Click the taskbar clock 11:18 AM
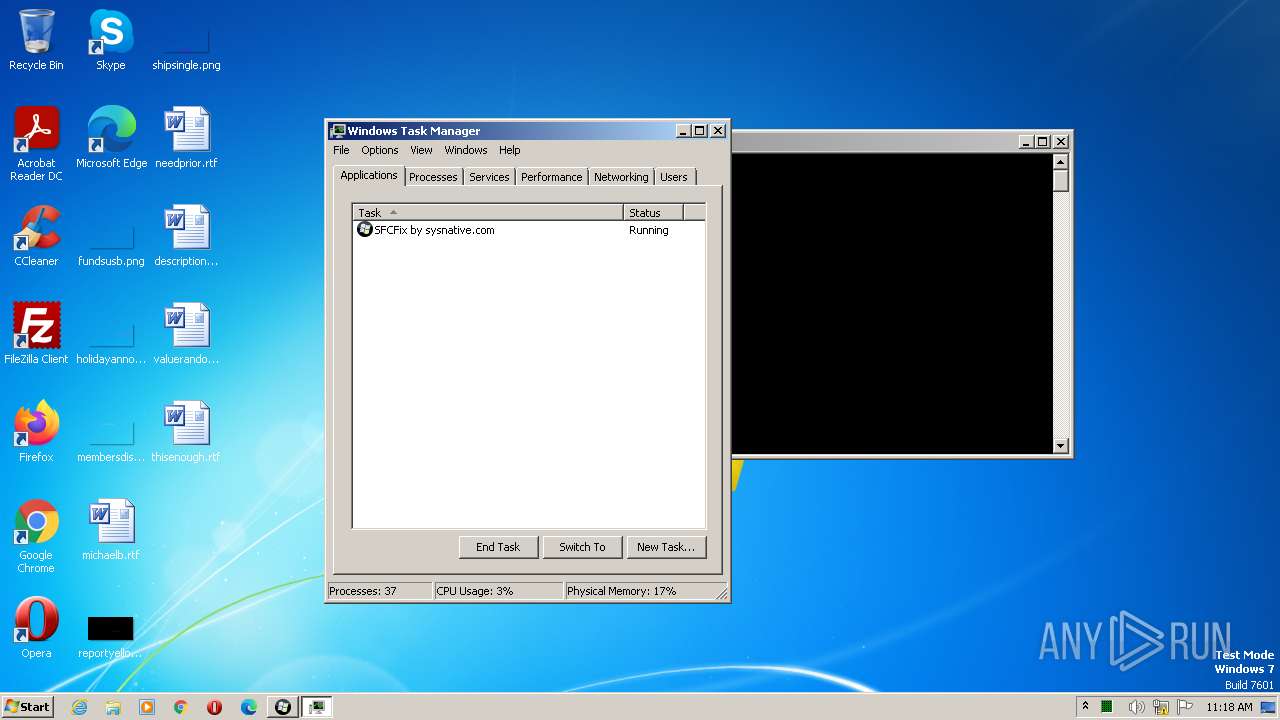1280x720 pixels. click(1229, 707)
